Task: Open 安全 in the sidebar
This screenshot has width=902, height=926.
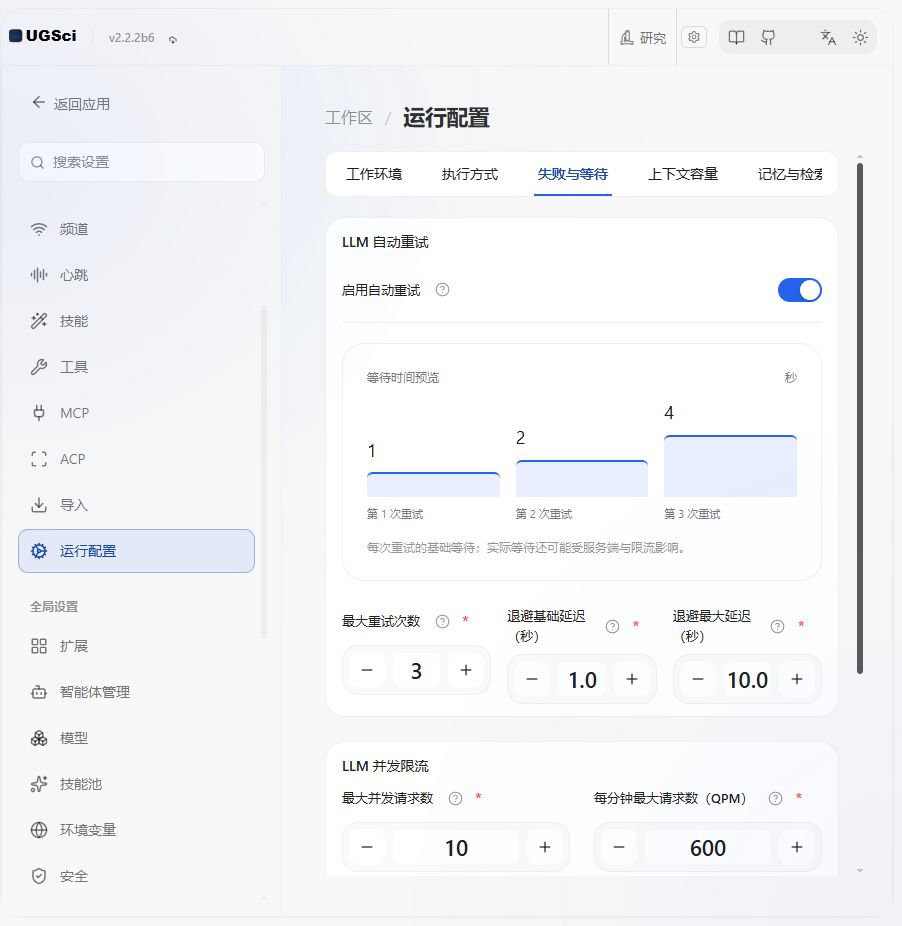Action: (x=136, y=876)
